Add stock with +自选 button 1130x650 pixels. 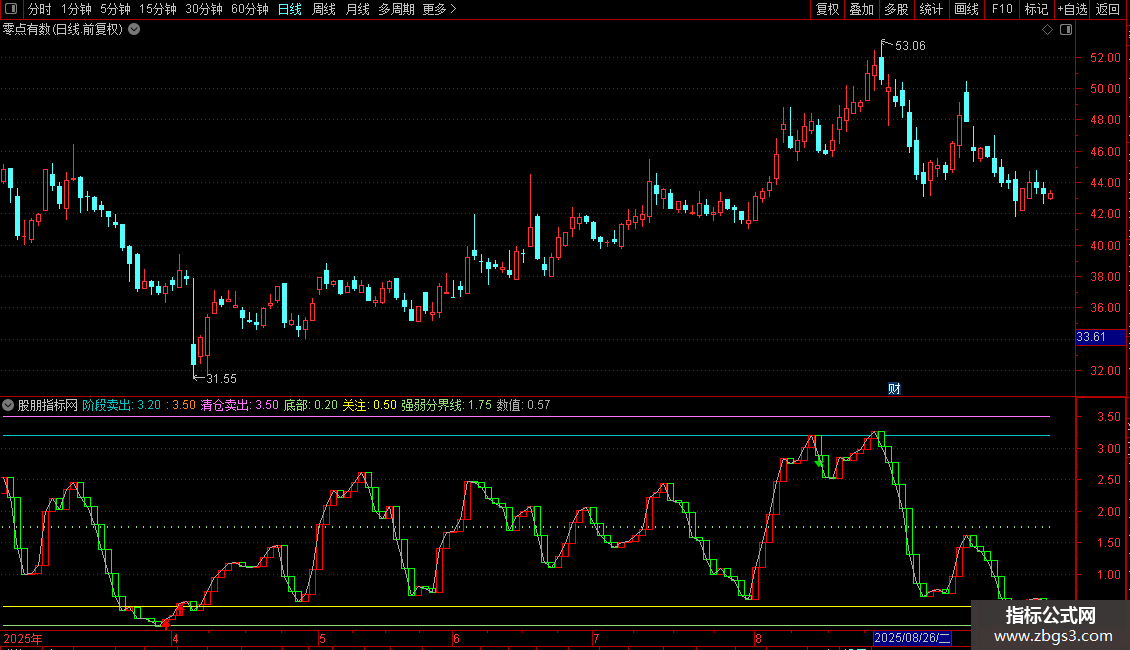[x=1072, y=9]
